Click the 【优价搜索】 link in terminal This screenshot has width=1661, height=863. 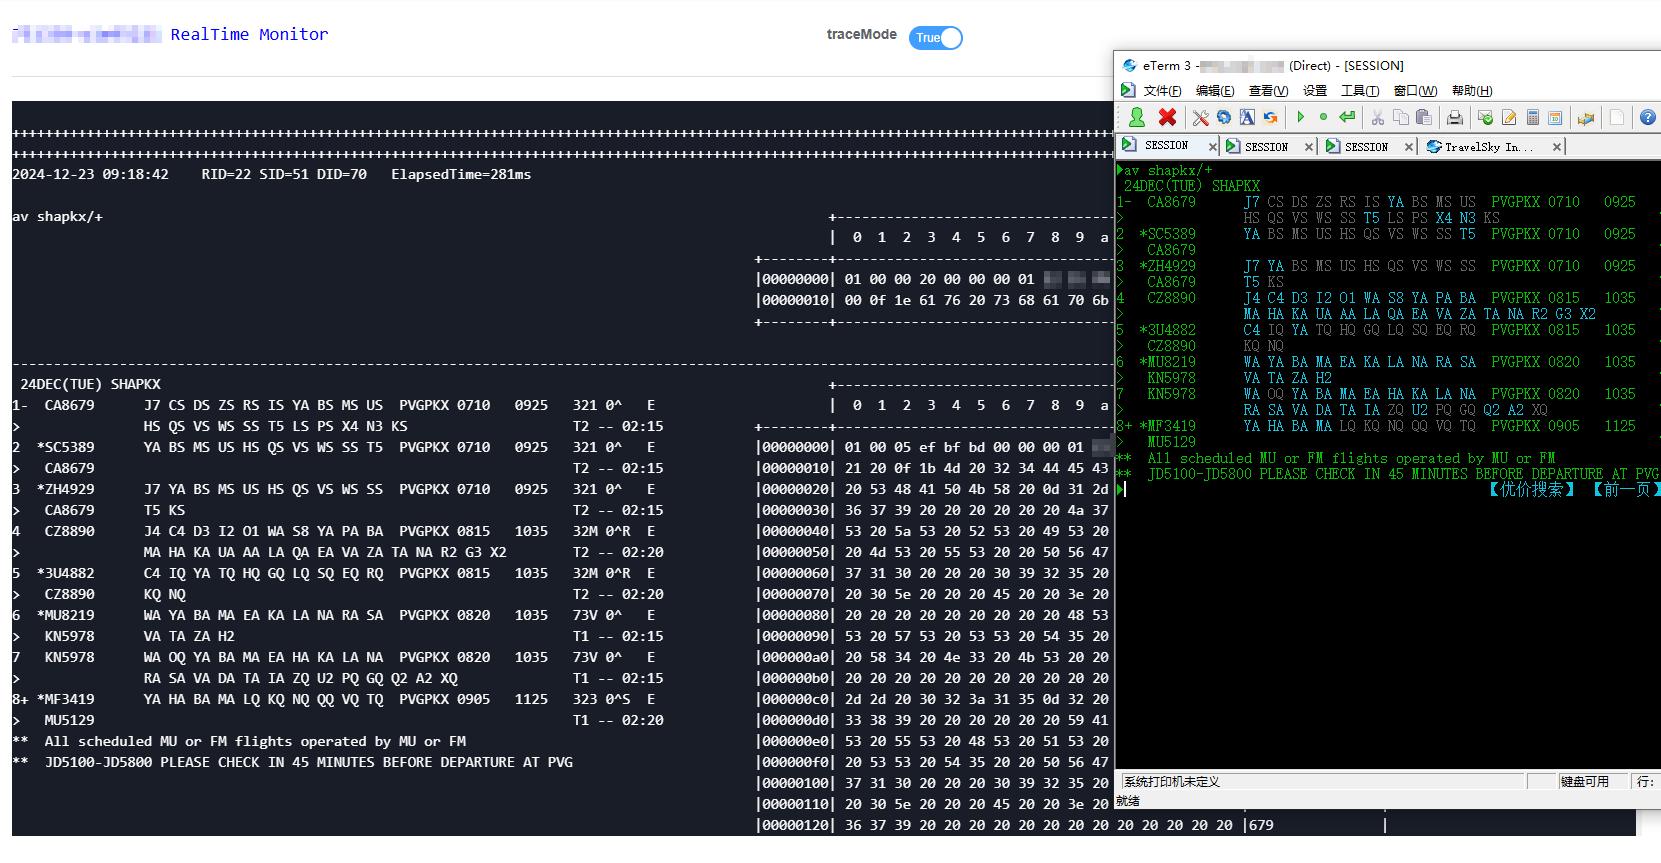1531,490
